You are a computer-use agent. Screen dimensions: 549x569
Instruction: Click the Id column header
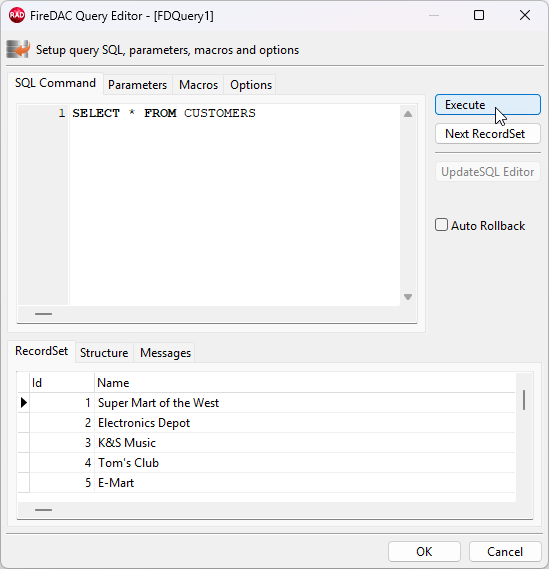coord(62,383)
